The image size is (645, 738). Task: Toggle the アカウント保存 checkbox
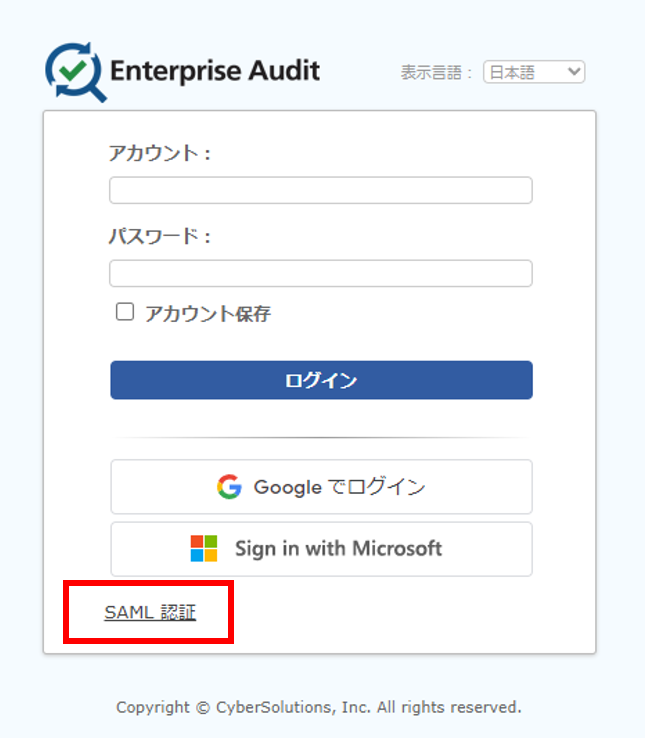125,312
